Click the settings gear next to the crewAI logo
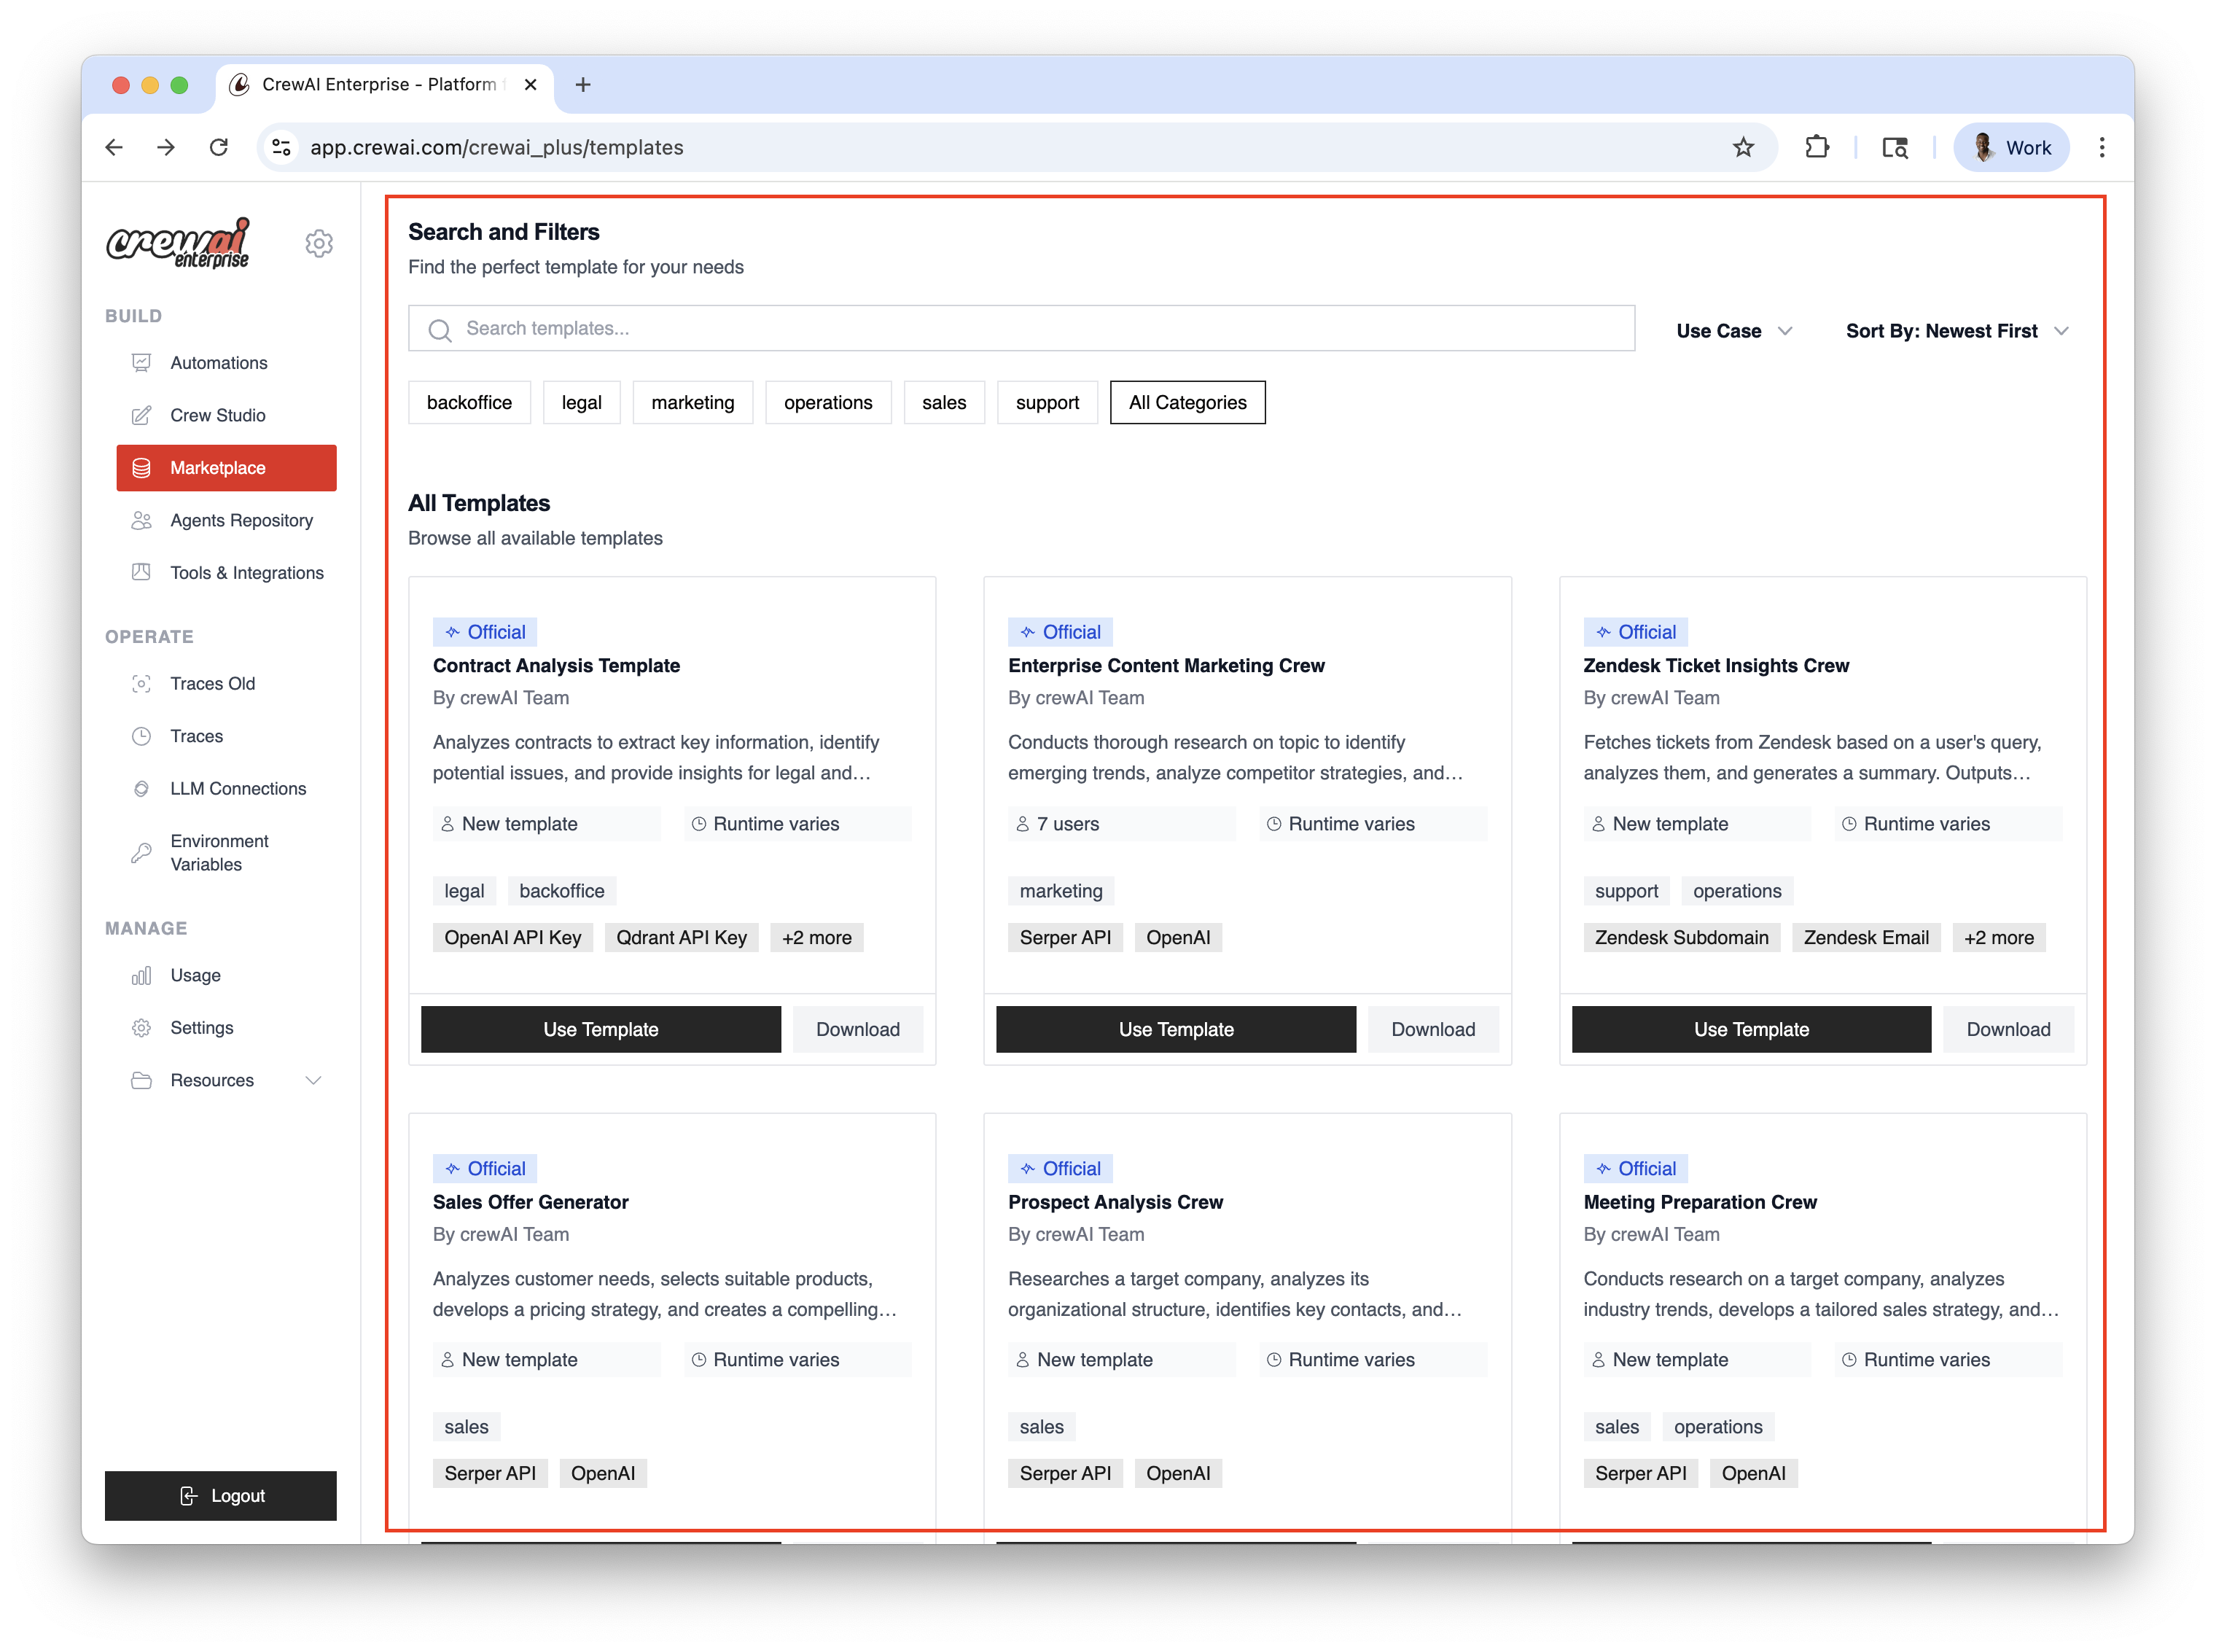Viewport: 2216px width, 1652px height. (x=319, y=243)
